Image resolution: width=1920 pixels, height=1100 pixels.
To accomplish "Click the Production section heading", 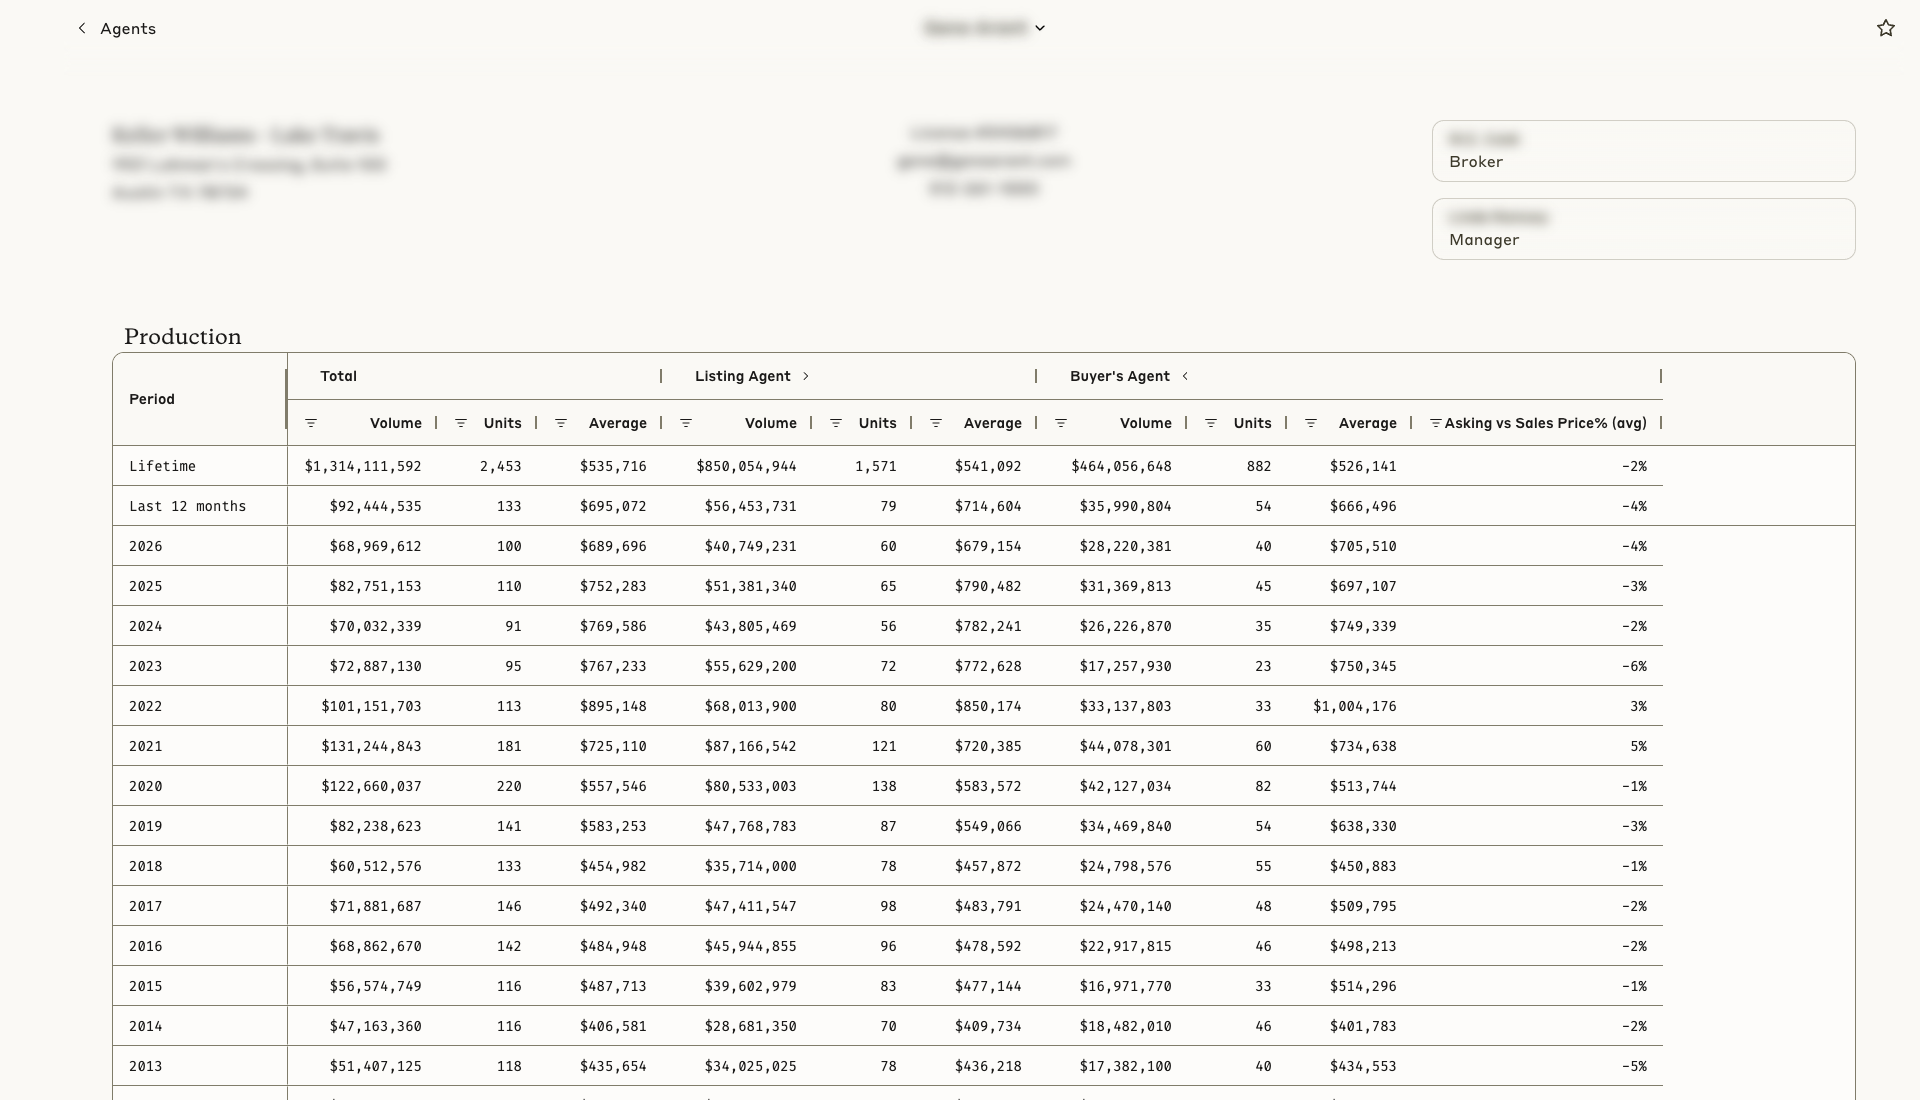I will (183, 336).
